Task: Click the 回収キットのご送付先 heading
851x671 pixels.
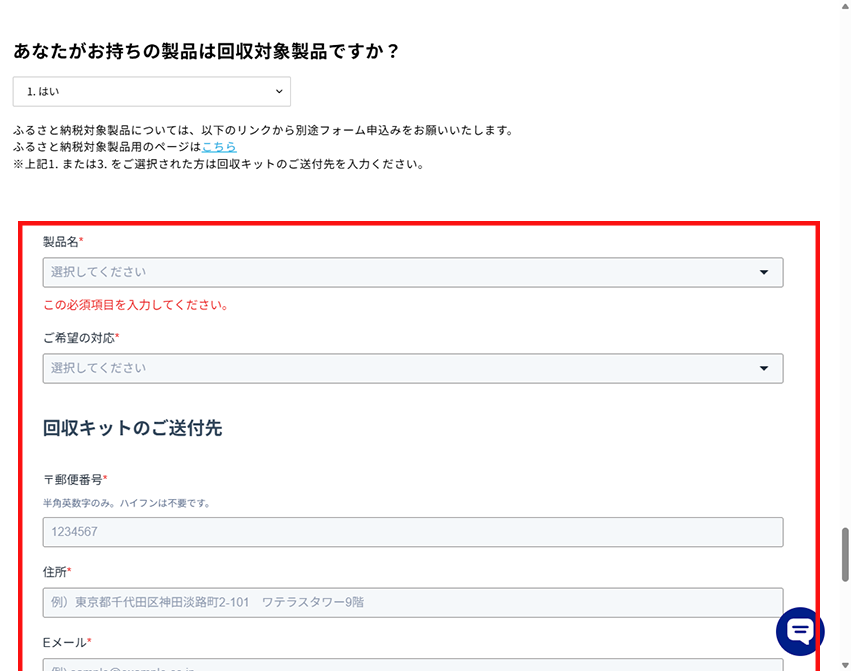Action: coord(132,428)
